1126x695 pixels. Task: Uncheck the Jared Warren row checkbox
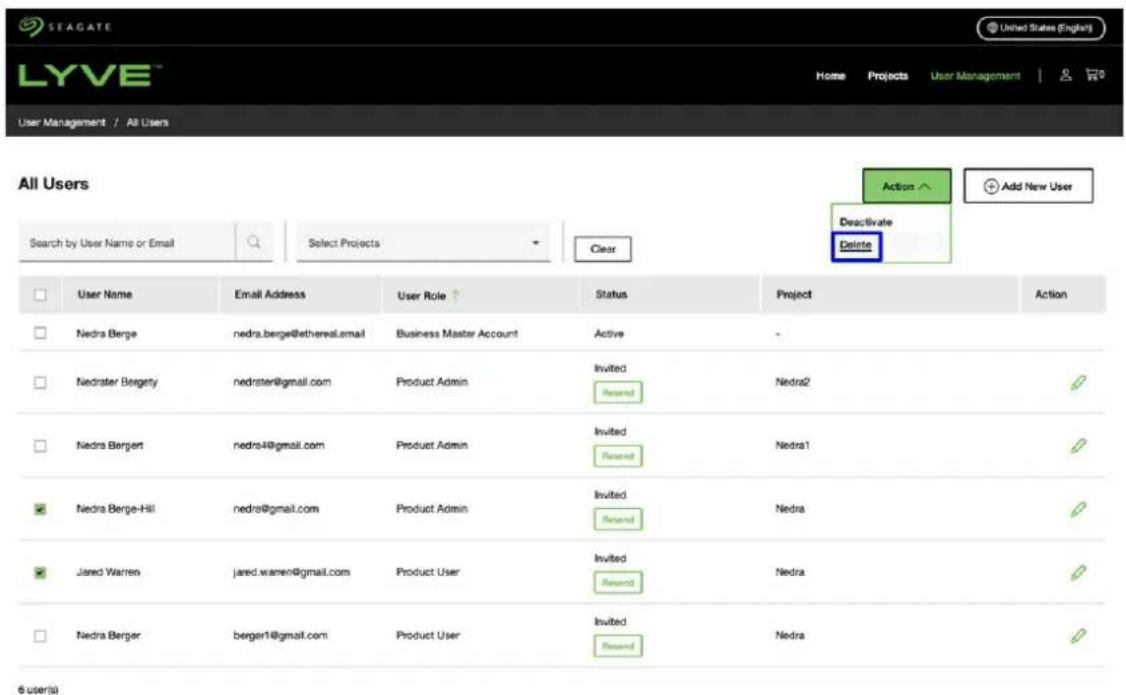coord(40,572)
